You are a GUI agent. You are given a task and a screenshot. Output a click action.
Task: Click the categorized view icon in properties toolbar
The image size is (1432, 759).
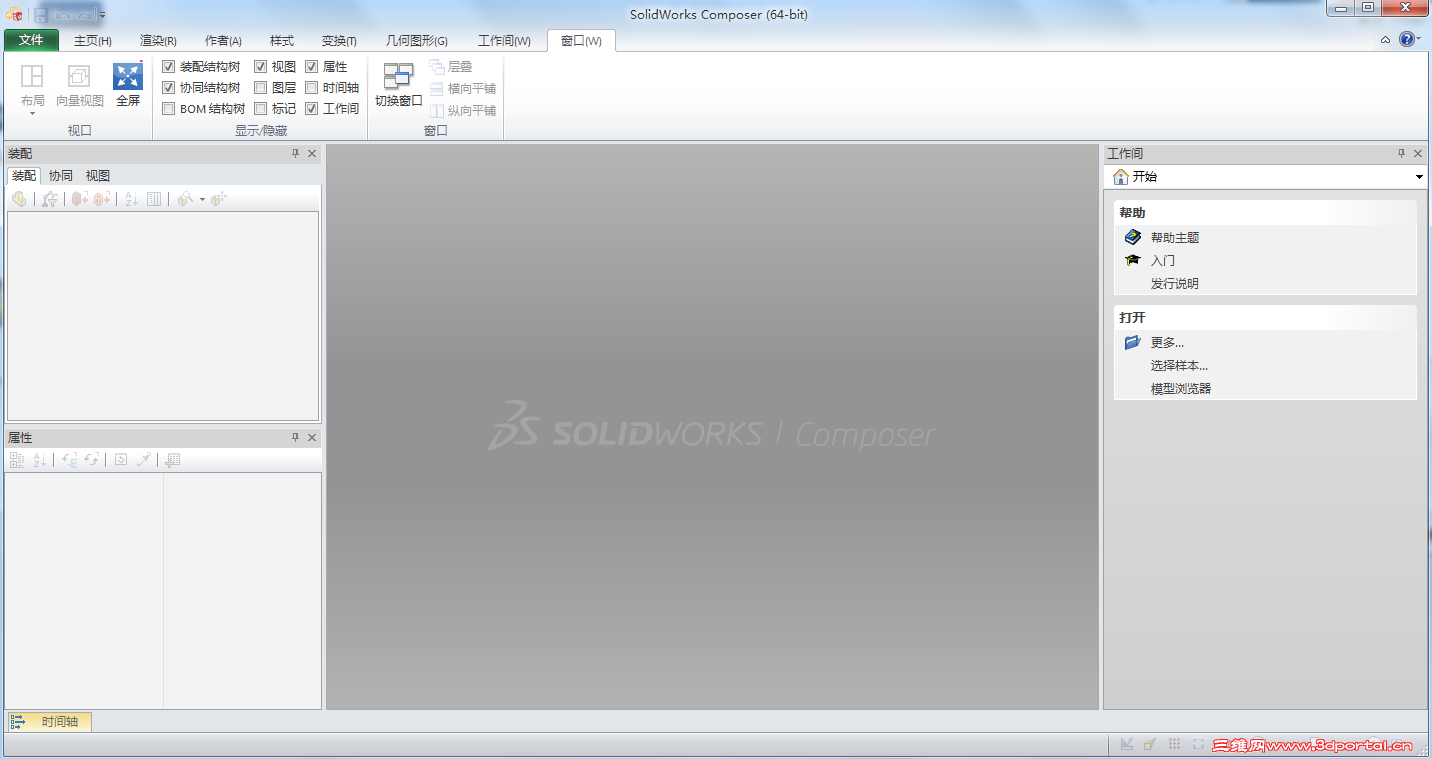(17, 460)
